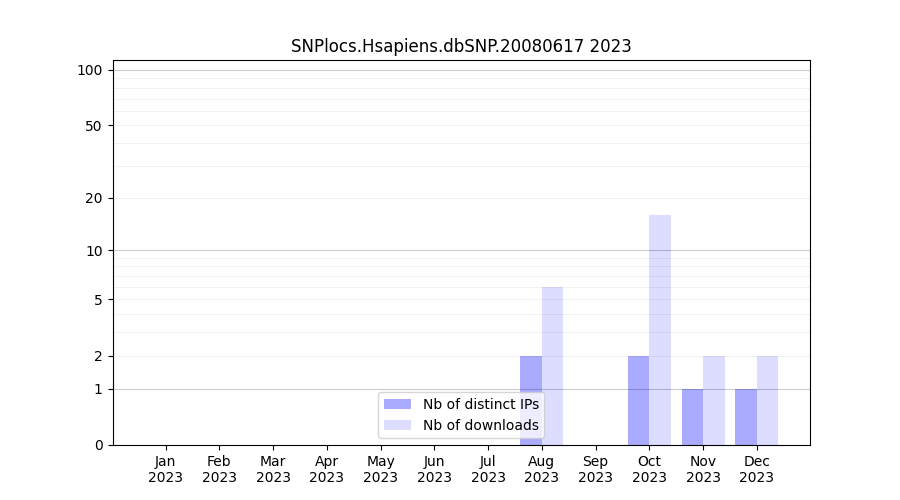Select the Aug 2023 distinct IPs bar
Screen dimensions: 900x500
pyautogui.click(x=530, y=375)
